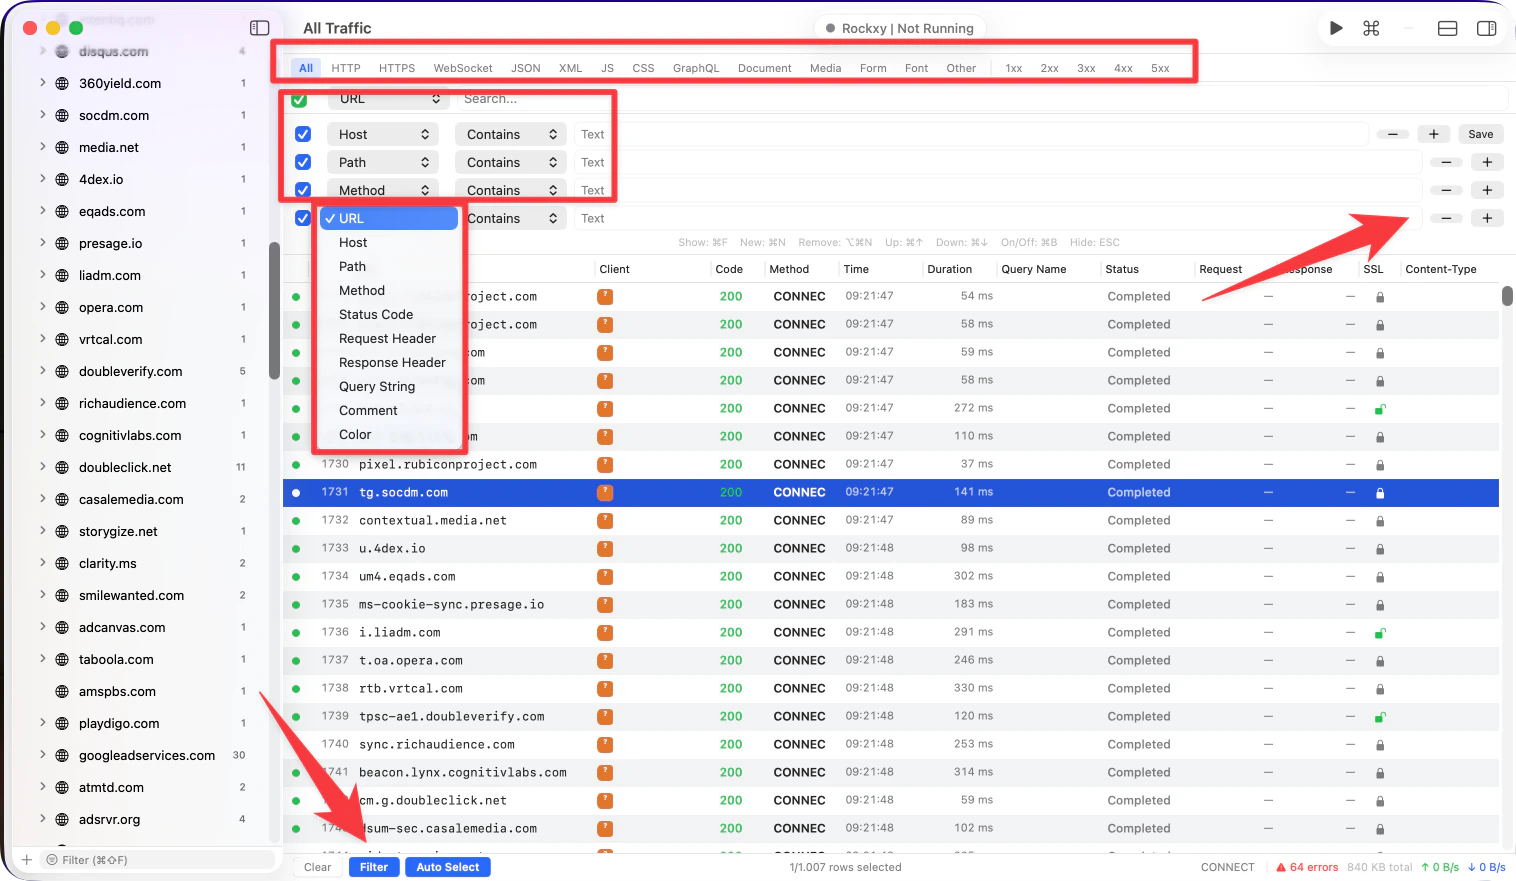Click the client app icon in the u.4dex.io row

click(x=604, y=549)
